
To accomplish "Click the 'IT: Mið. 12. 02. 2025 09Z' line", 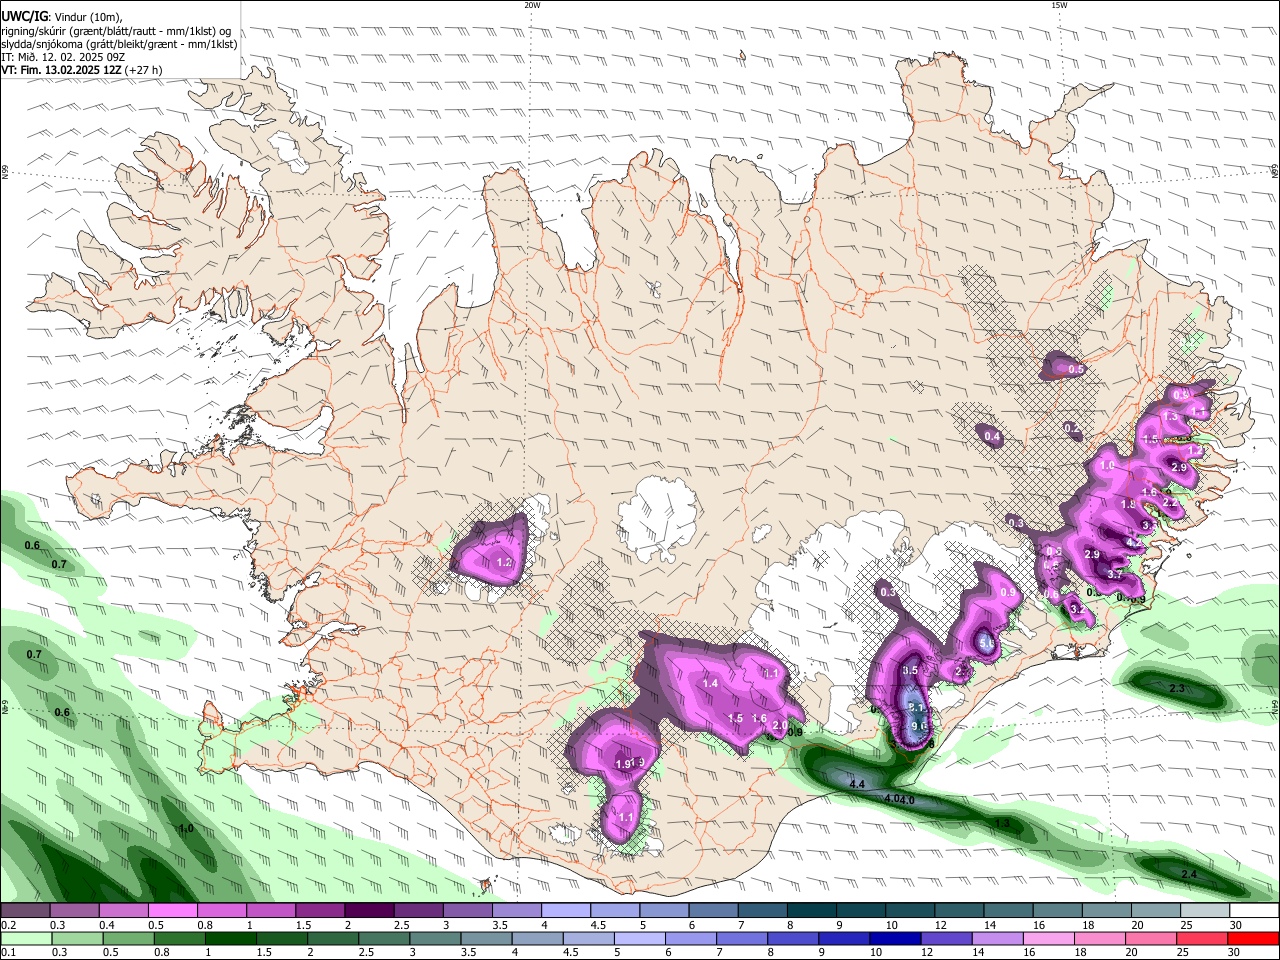I will [x=62, y=57].
